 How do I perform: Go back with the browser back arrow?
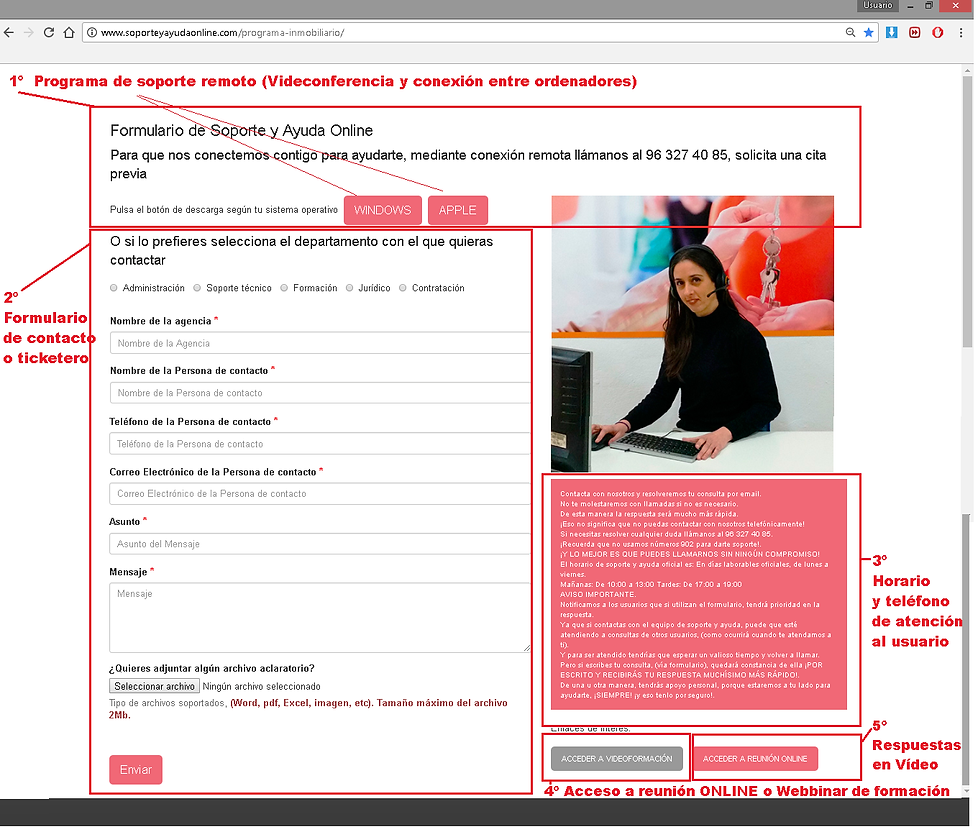pyautogui.click(x=9, y=32)
